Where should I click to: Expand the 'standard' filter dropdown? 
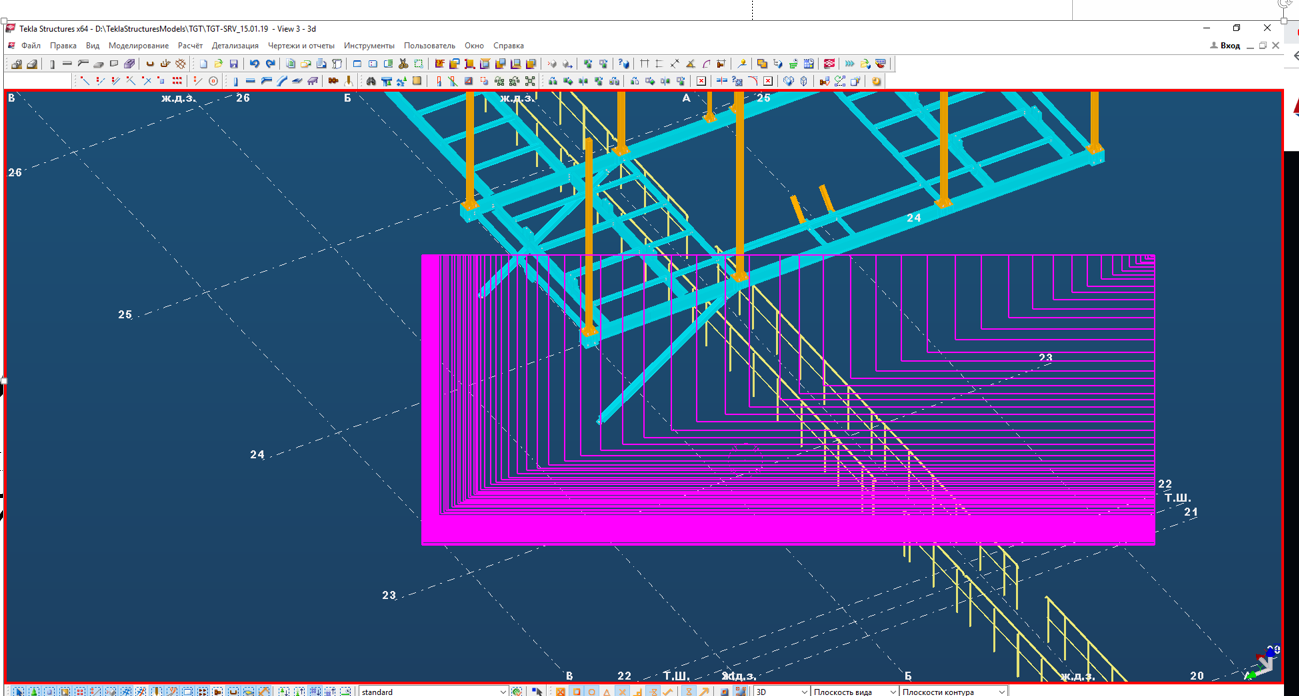pos(502,691)
